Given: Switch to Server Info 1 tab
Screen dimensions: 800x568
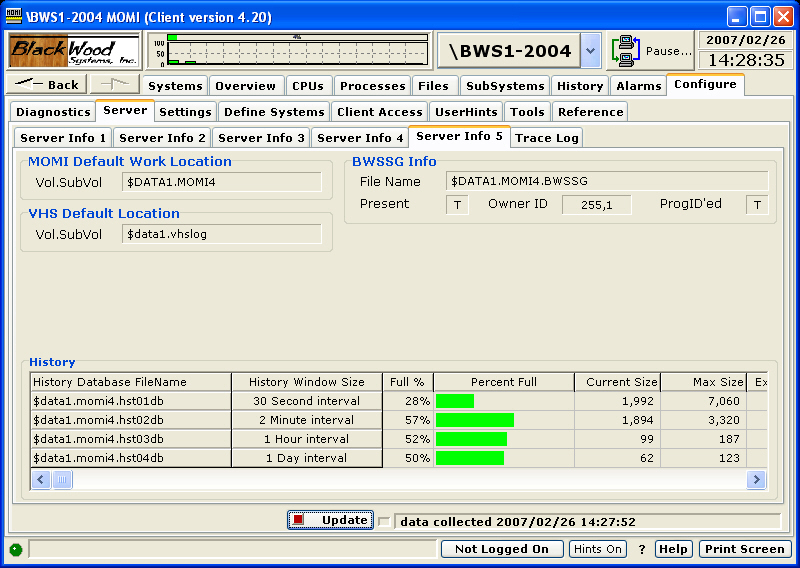Looking at the screenshot, I should coord(63,138).
